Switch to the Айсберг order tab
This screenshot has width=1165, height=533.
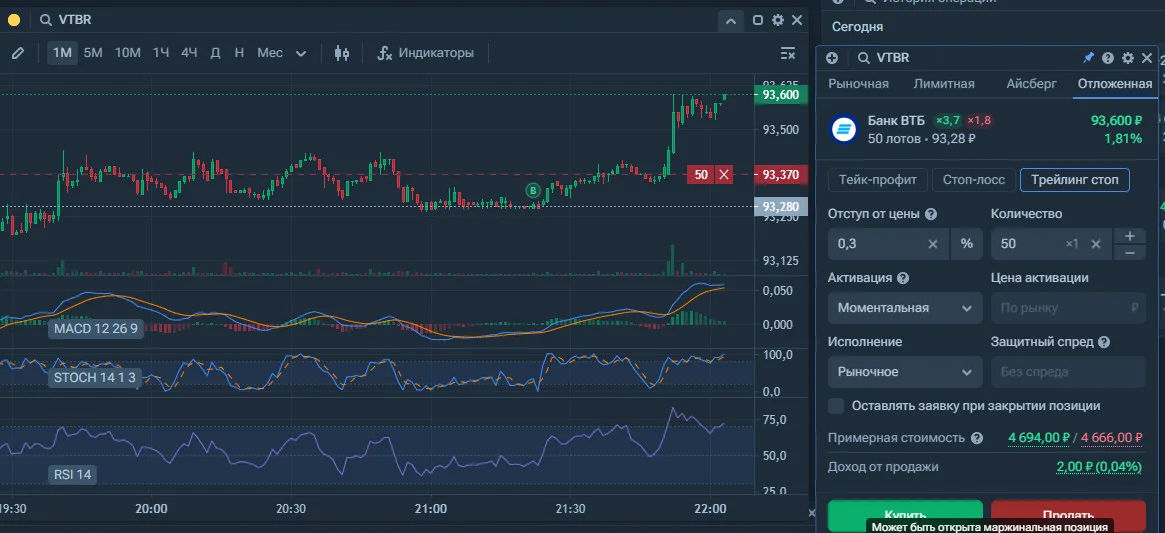click(1031, 84)
